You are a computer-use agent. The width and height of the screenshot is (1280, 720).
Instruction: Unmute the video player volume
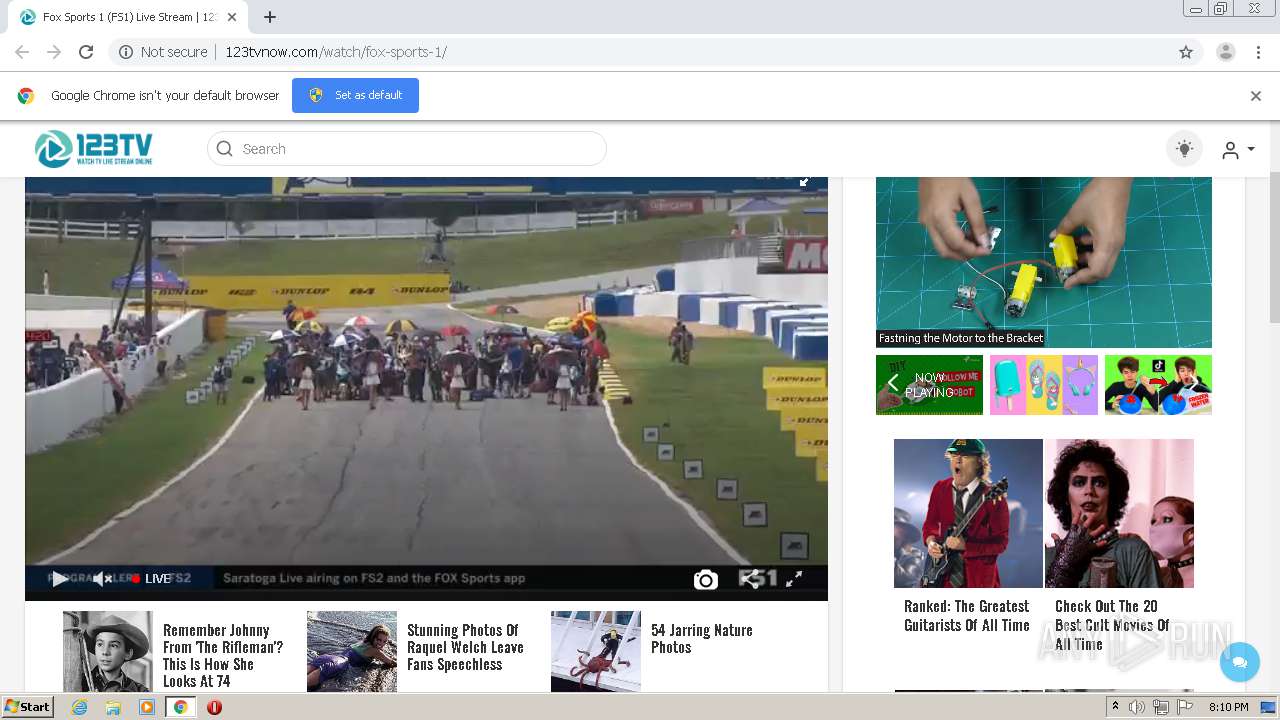click(102, 578)
